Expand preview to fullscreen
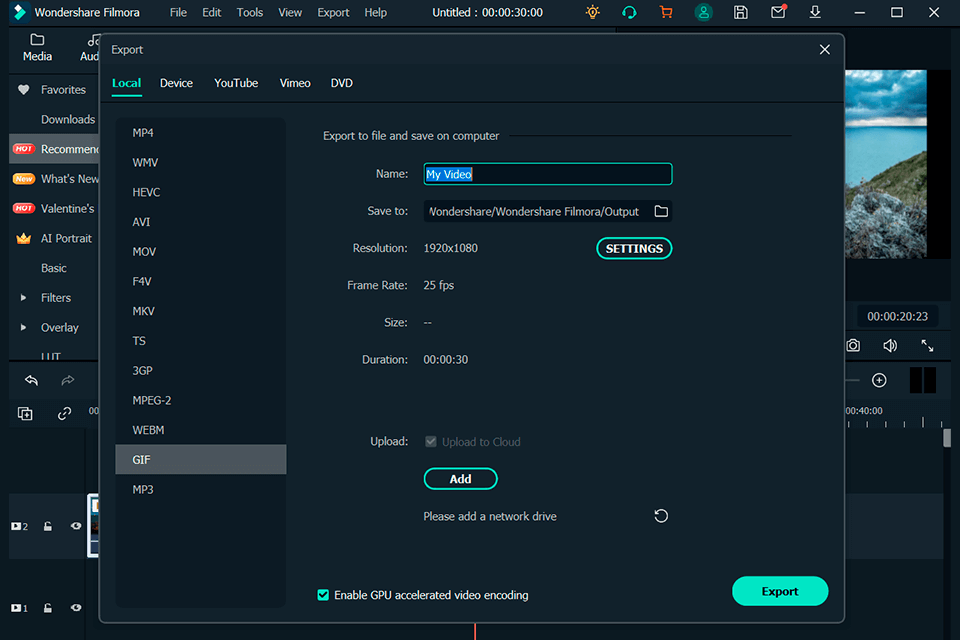960x640 pixels. (x=928, y=346)
